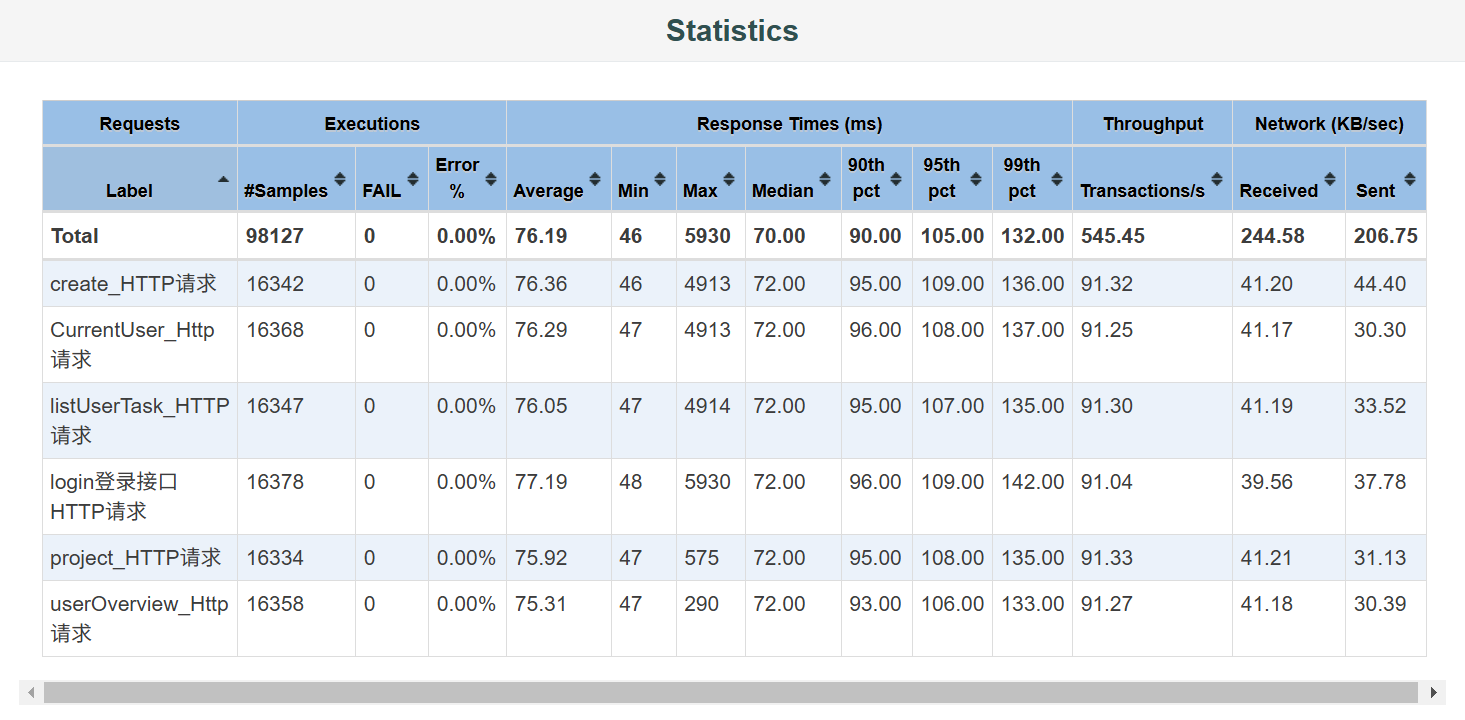Click the userOverview max value 290
This screenshot has height=720, width=1465.
pos(701,604)
